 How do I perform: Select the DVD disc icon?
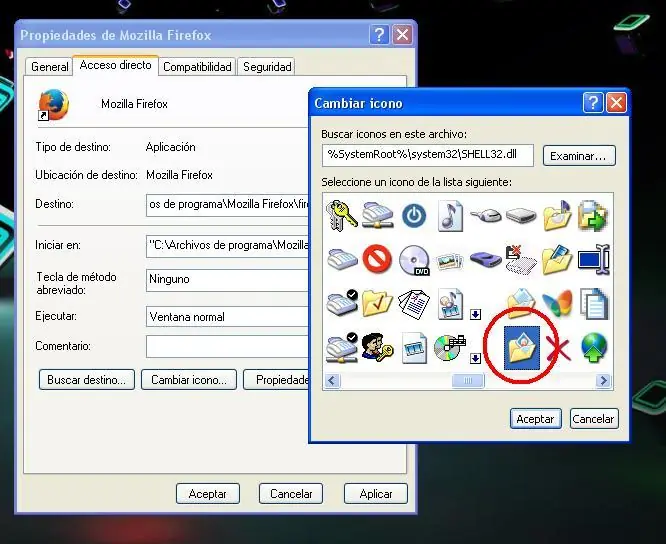(x=414, y=260)
